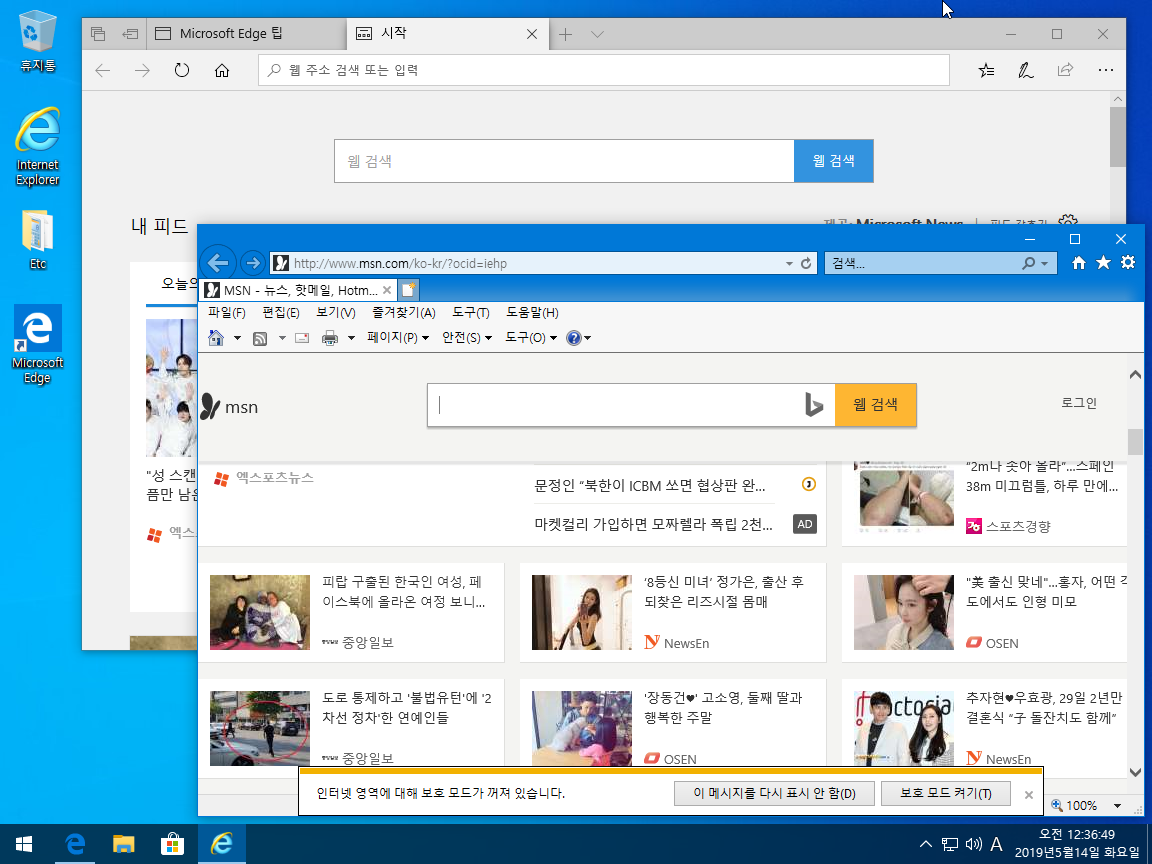Click Edge home button
1152x864 pixels.
pos(221,70)
